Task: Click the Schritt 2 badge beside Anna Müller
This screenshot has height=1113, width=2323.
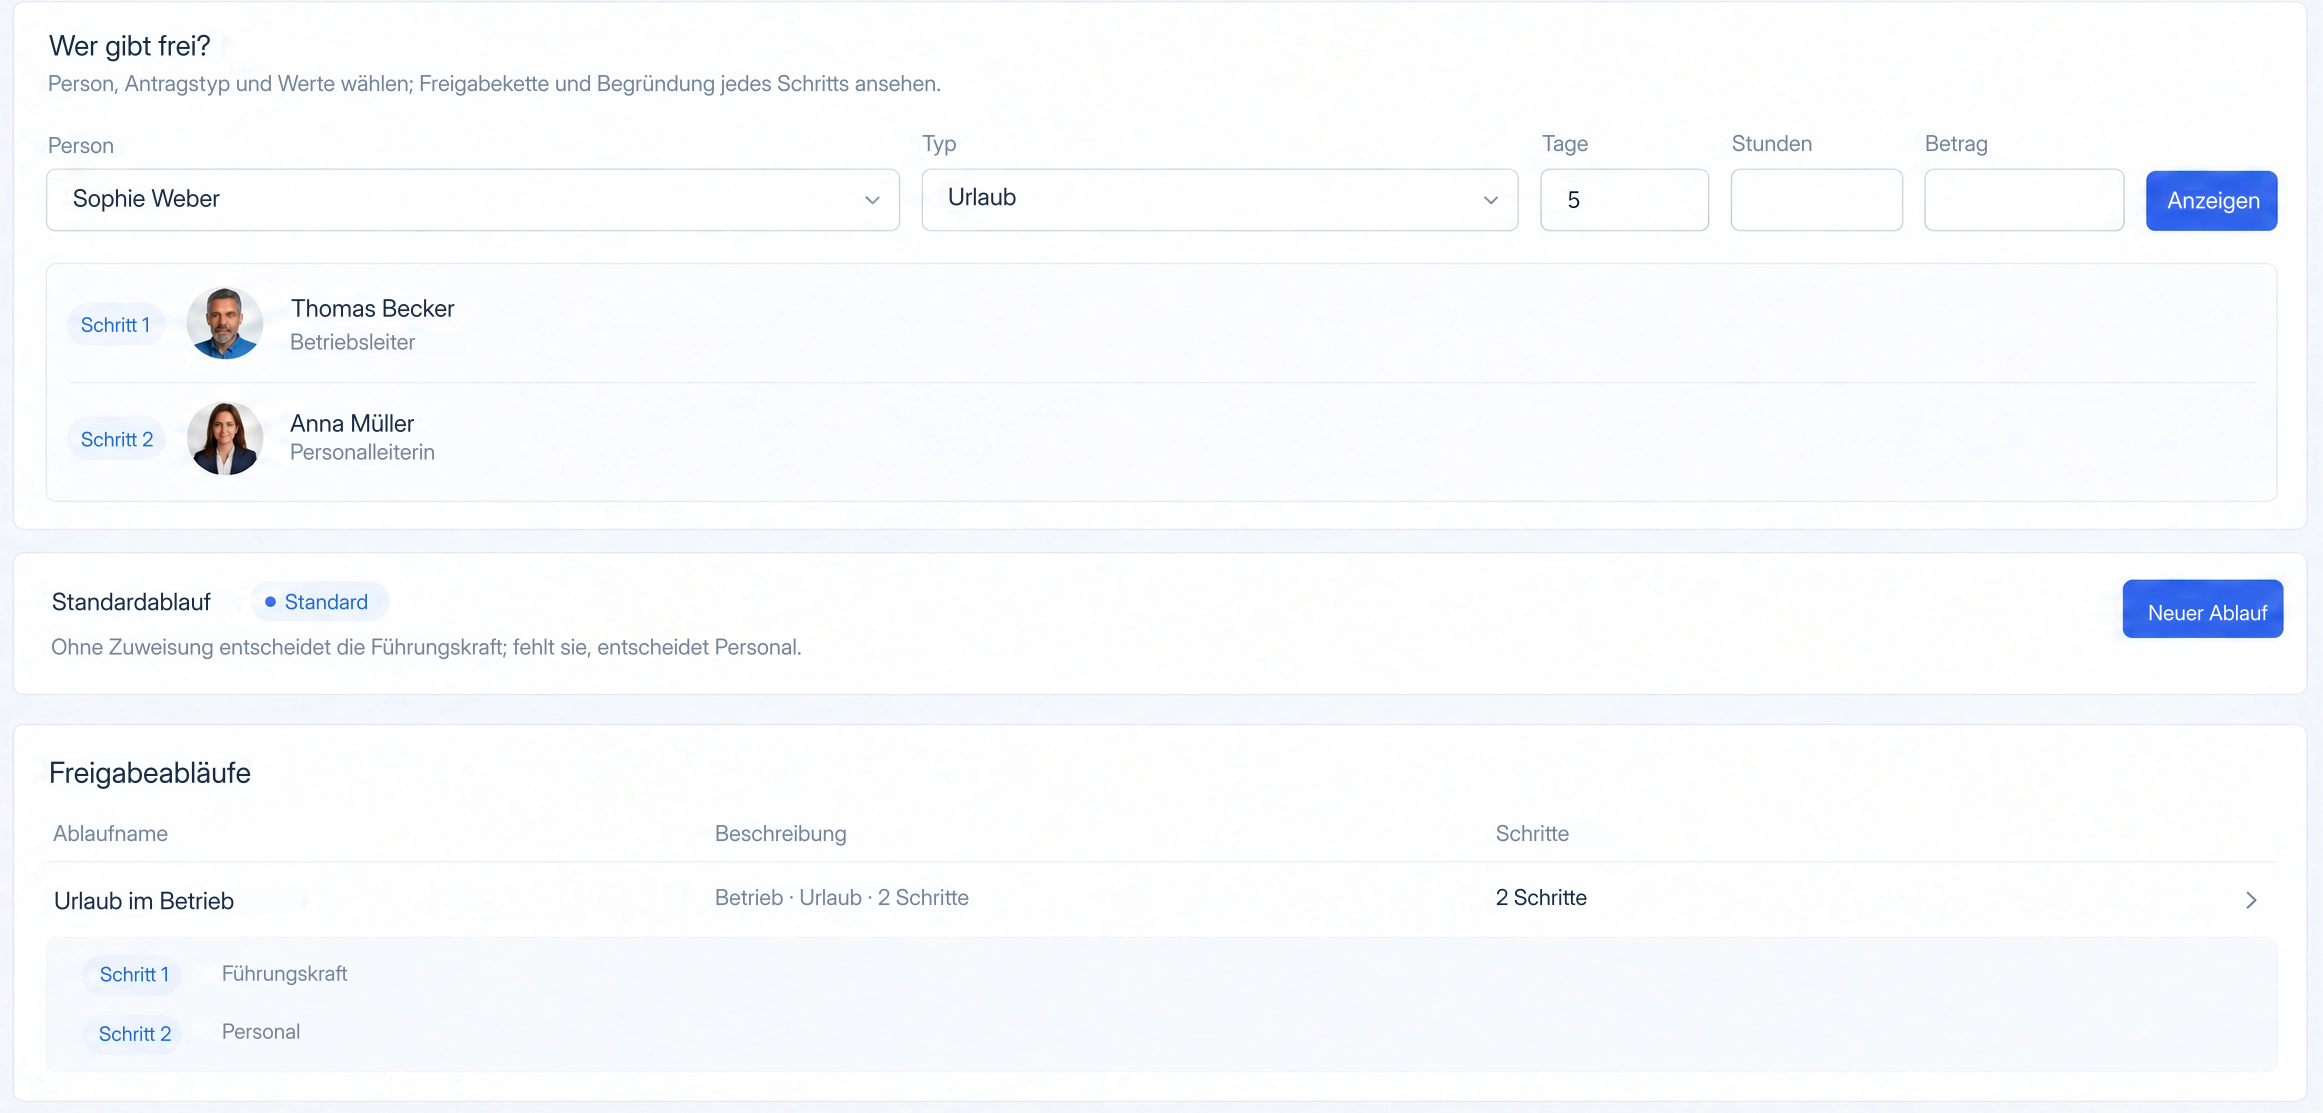Action: pyautogui.click(x=117, y=440)
